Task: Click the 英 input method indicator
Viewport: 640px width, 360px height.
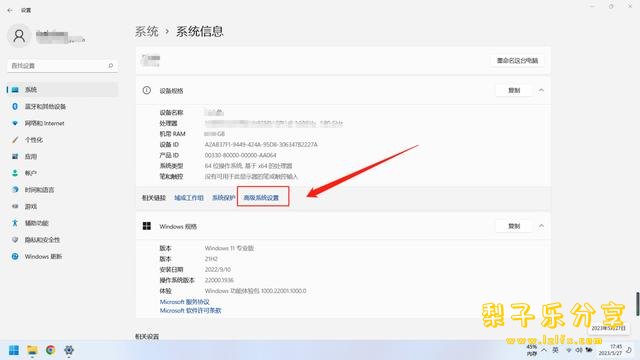Action: pyautogui.click(x=556, y=350)
